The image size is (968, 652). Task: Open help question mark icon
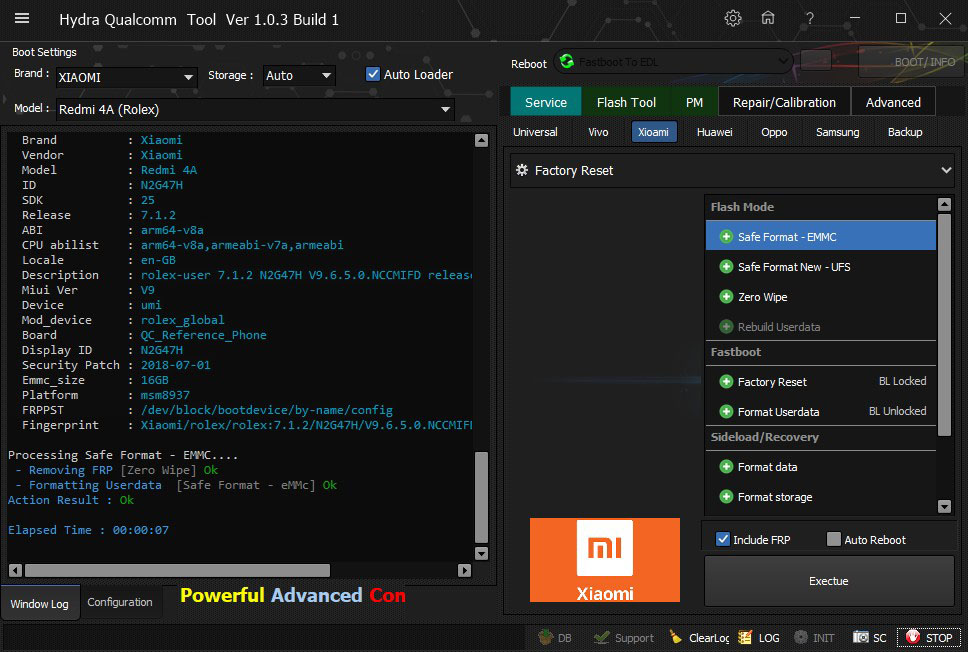809,19
